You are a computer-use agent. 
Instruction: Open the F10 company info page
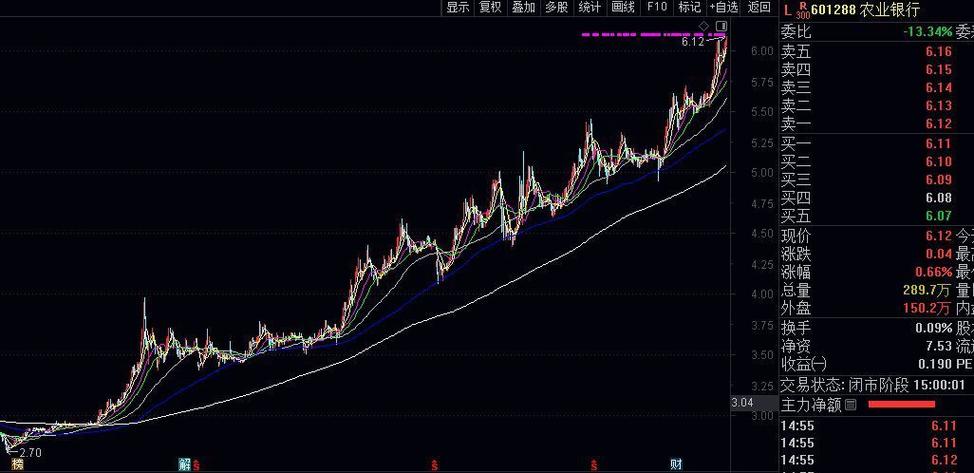pyautogui.click(x=656, y=7)
